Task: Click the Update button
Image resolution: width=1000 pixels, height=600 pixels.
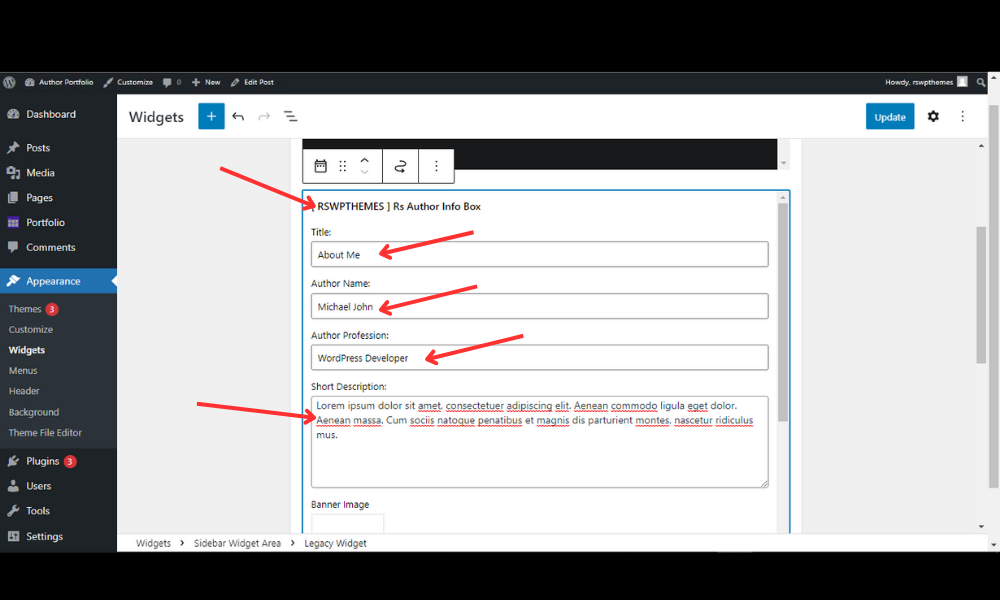Action: click(x=890, y=117)
